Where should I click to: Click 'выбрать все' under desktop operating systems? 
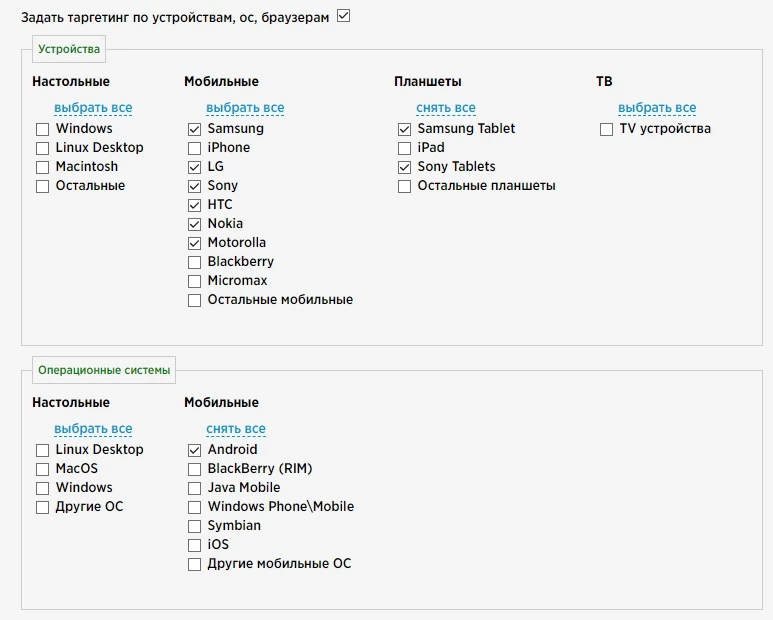pyautogui.click(x=93, y=429)
